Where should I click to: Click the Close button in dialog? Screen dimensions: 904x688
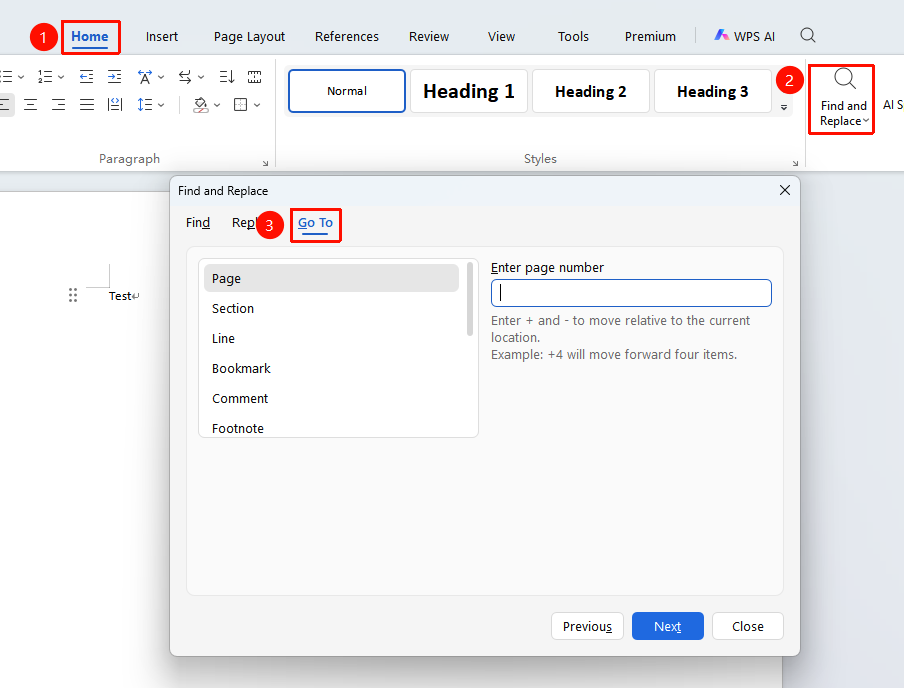click(x=748, y=626)
